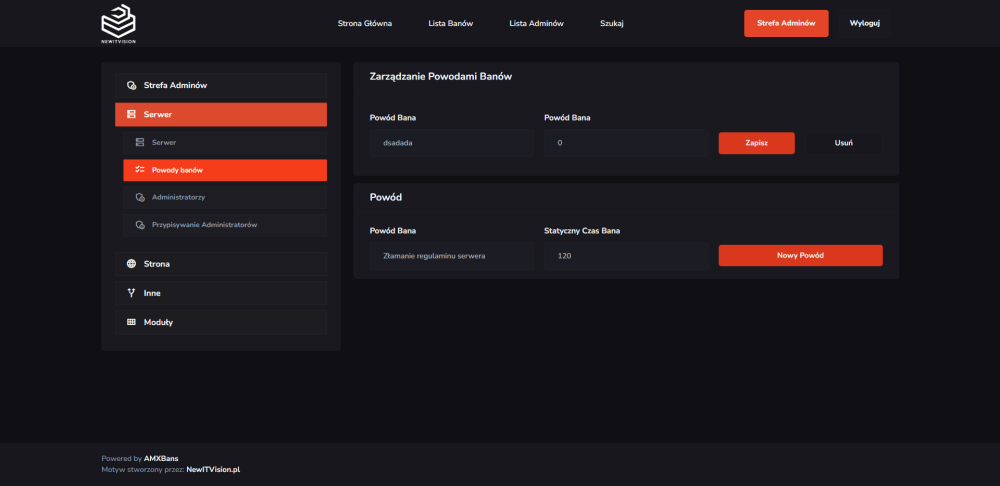This screenshot has width=1000, height=486.
Task: Click the Strefa Adminów sidebar icon
Action: (x=131, y=85)
